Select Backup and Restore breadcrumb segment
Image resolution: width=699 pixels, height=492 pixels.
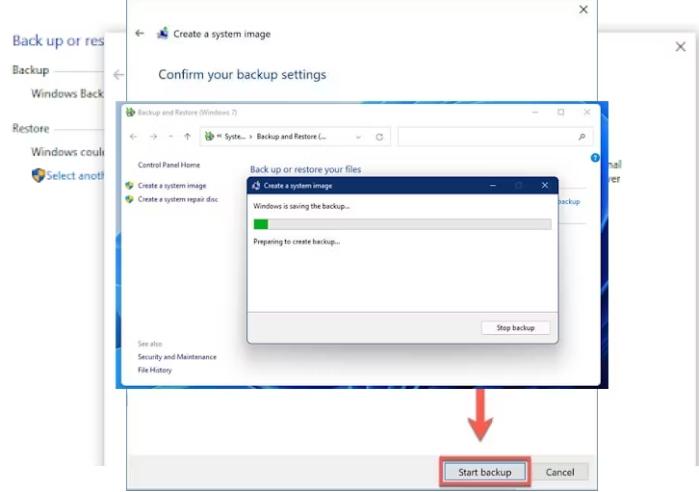(291, 136)
